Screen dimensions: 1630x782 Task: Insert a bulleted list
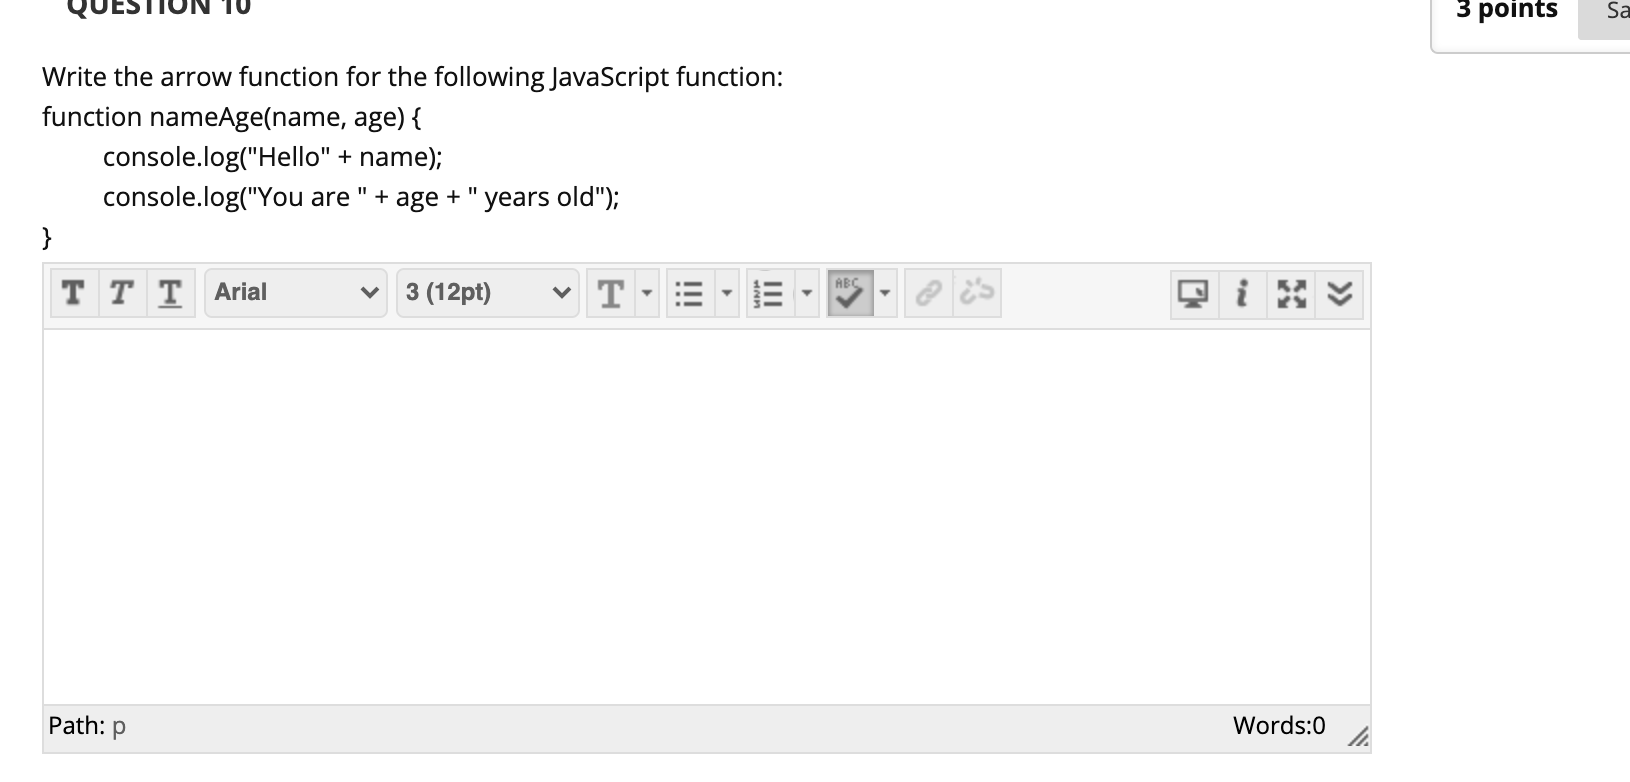coord(688,294)
